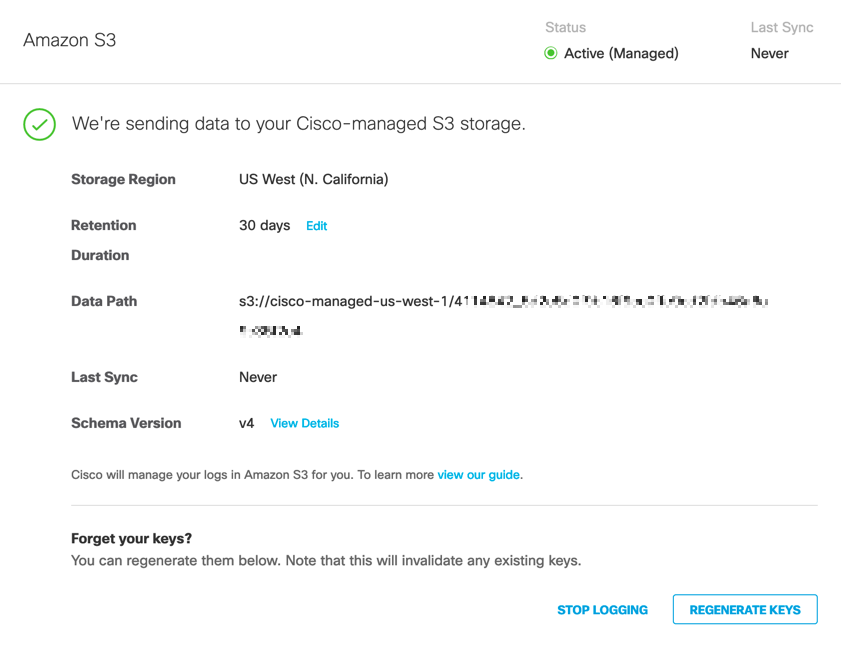Click the Storage Region label
This screenshot has width=841, height=647.
pyautogui.click(x=123, y=180)
